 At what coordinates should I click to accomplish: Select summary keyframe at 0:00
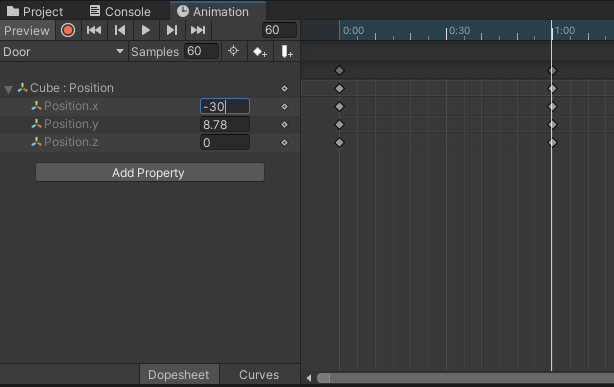(340, 71)
